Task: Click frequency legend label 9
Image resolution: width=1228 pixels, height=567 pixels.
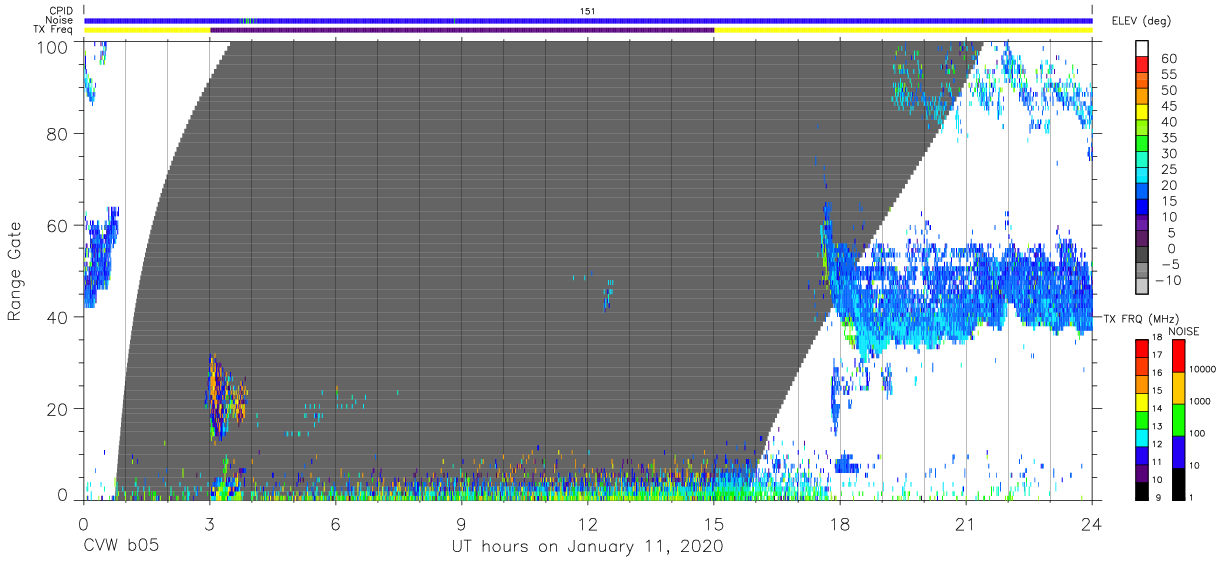Action: point(1158,498)
